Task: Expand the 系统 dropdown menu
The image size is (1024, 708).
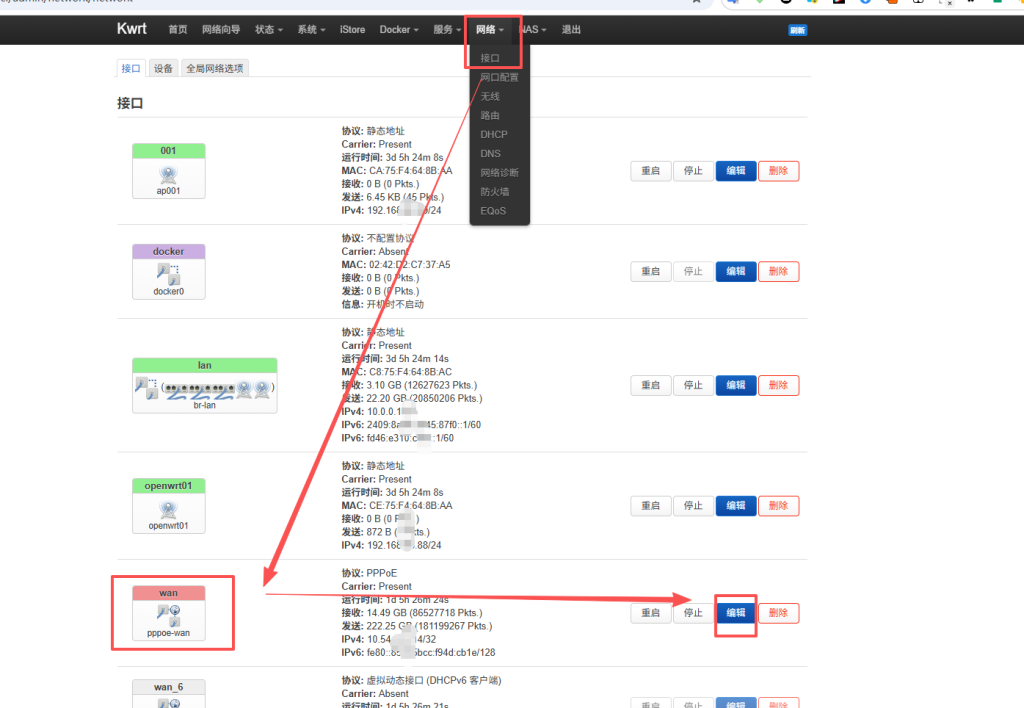Action: tap(311, 30)
